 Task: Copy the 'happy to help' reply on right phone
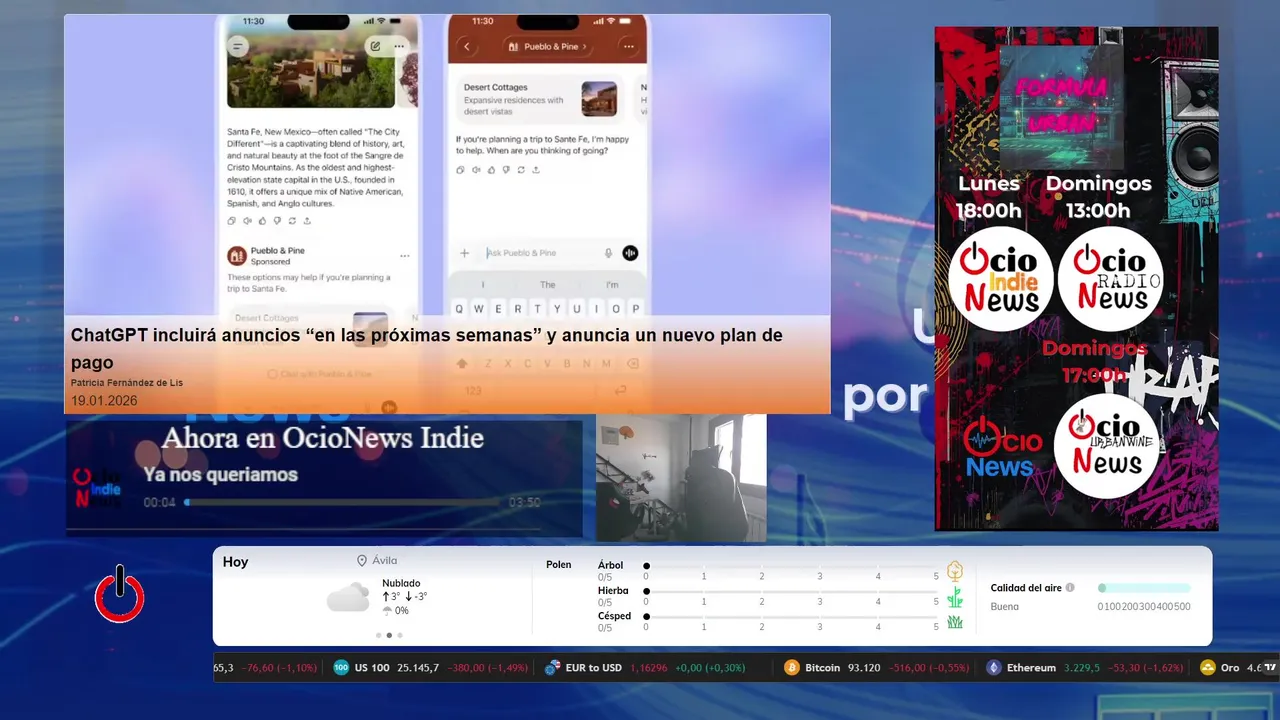[x=461, y=170]
